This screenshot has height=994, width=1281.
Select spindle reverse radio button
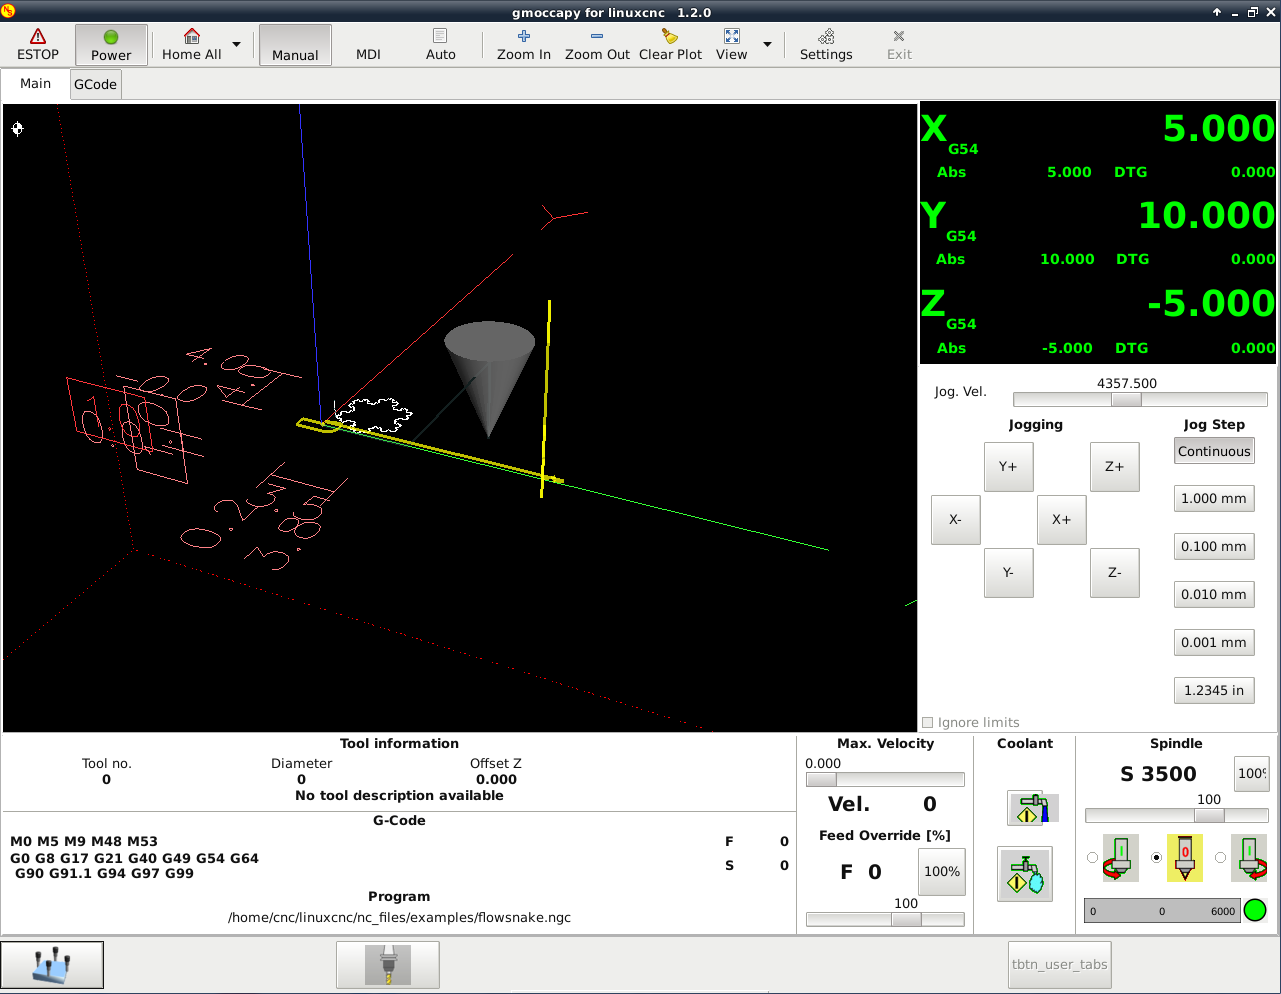1092,858
